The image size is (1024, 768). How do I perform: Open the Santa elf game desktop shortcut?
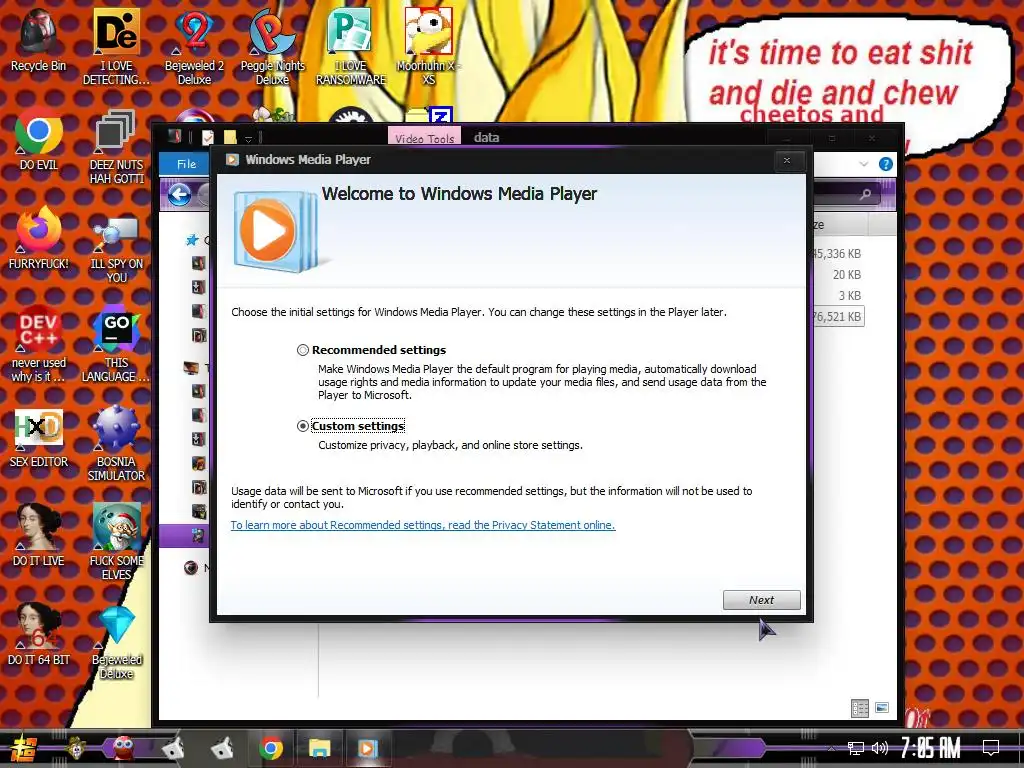[116, 541]
